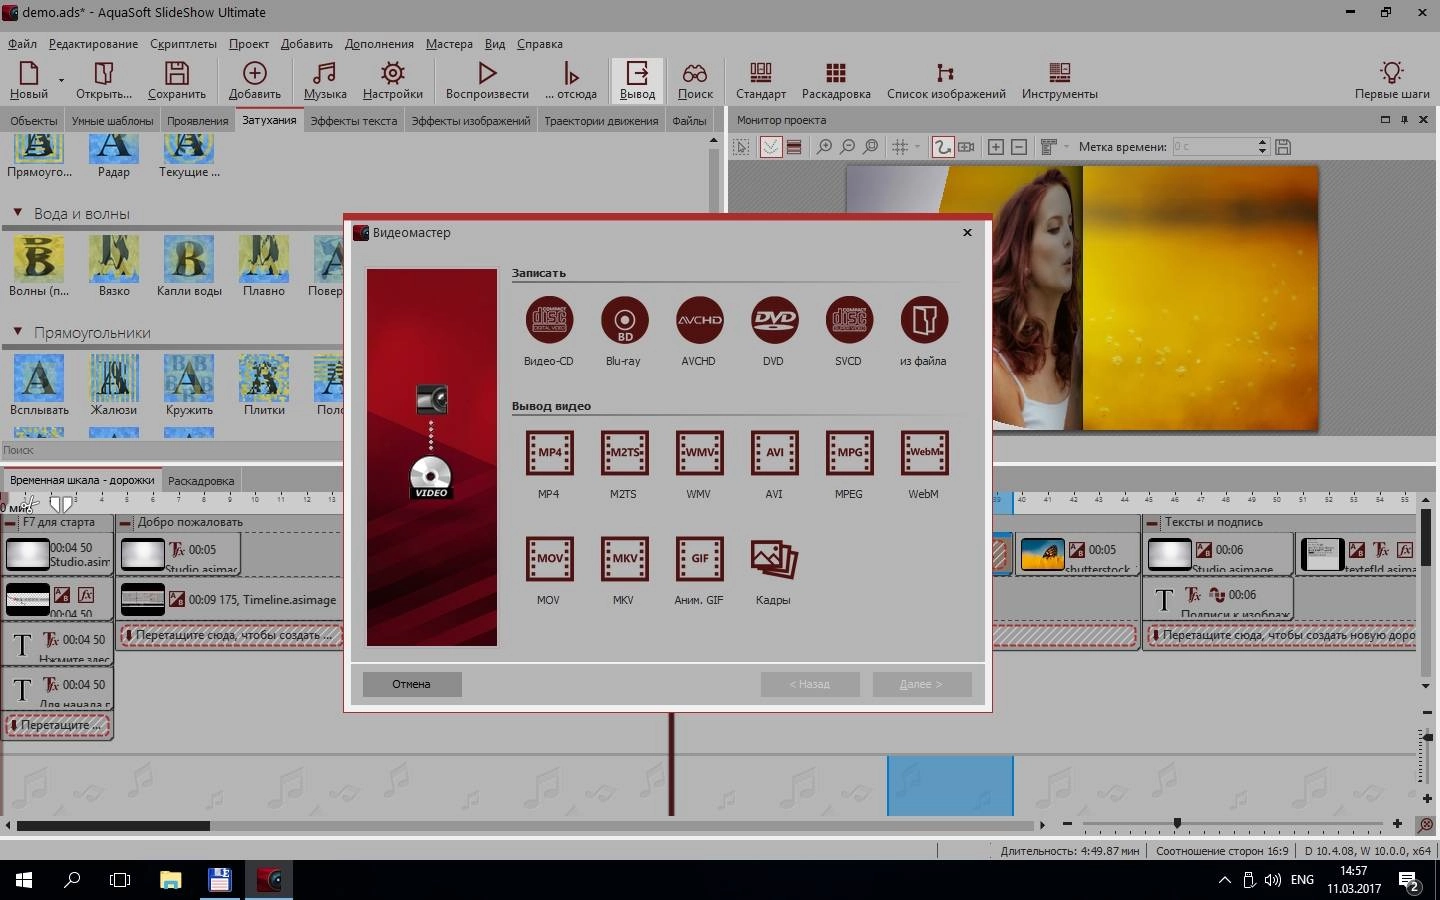Open Поиск binoculars search tool

(695, 80)
